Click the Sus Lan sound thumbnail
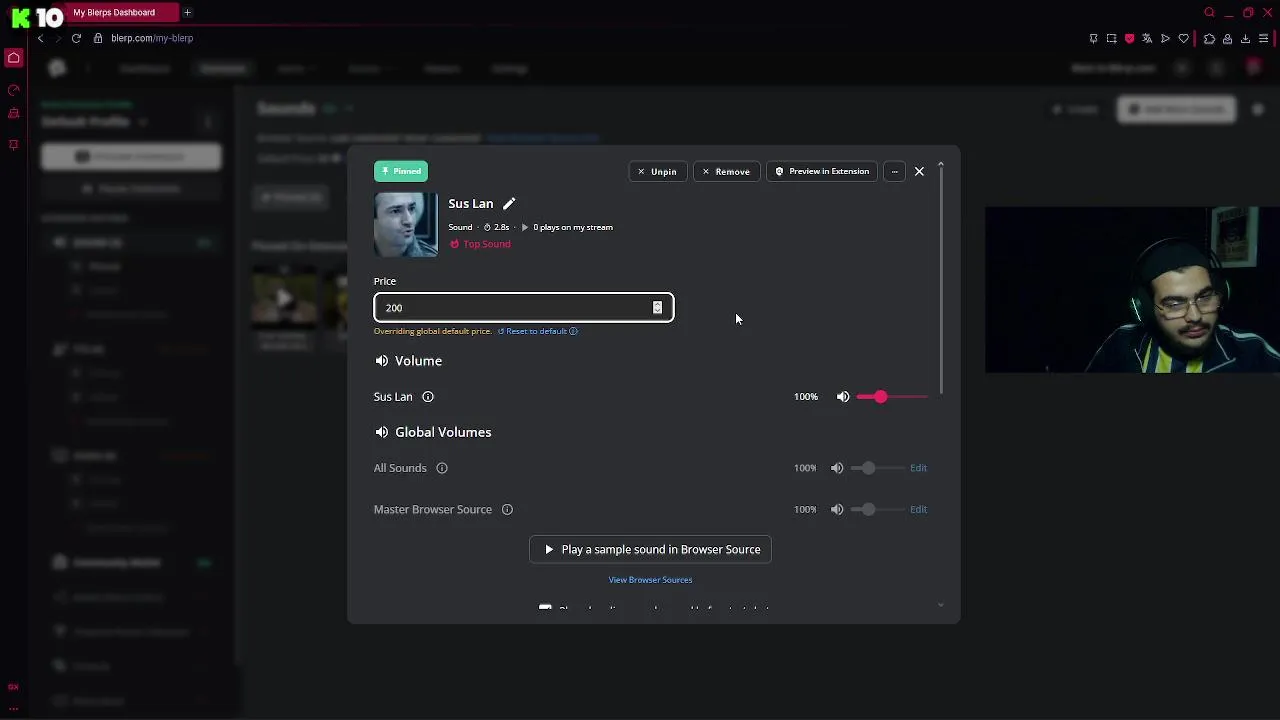The height and width of the screenshot is (720, 1280). point(406,225)
